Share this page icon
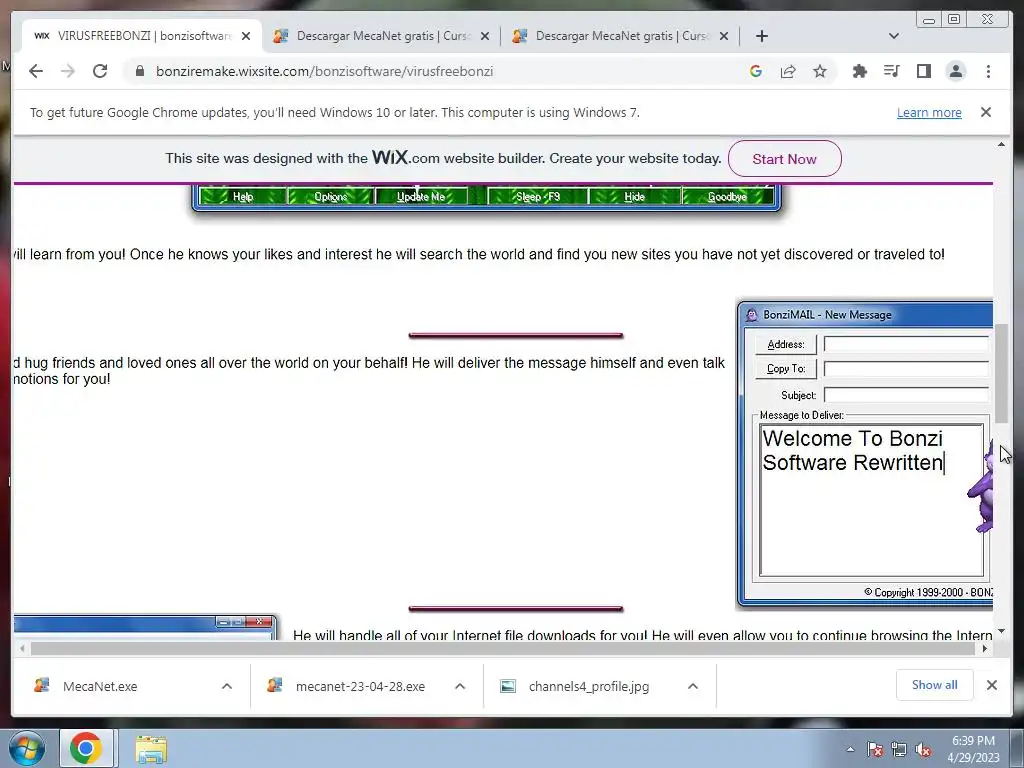Screen dimensions: 1024x768 [x=788, y=71]
